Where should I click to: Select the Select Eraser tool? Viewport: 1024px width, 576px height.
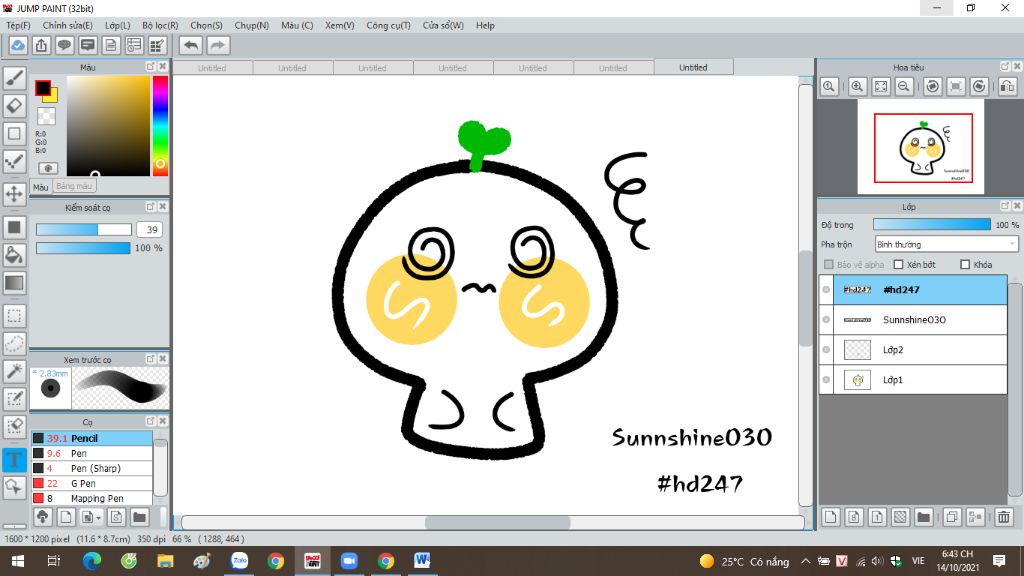click(14, 426)
